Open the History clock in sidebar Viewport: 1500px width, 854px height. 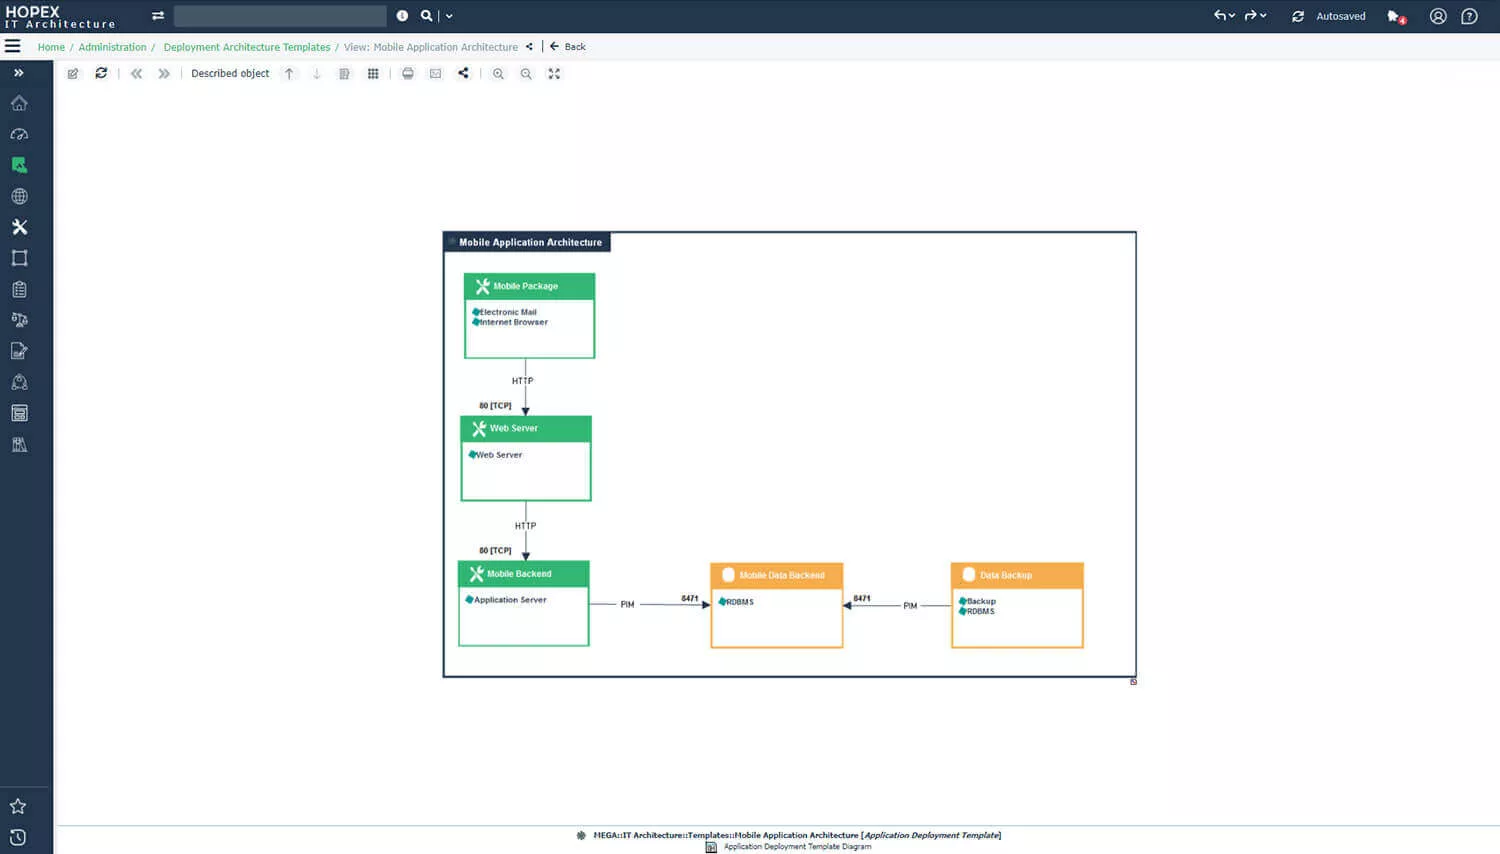pos(18,837)
